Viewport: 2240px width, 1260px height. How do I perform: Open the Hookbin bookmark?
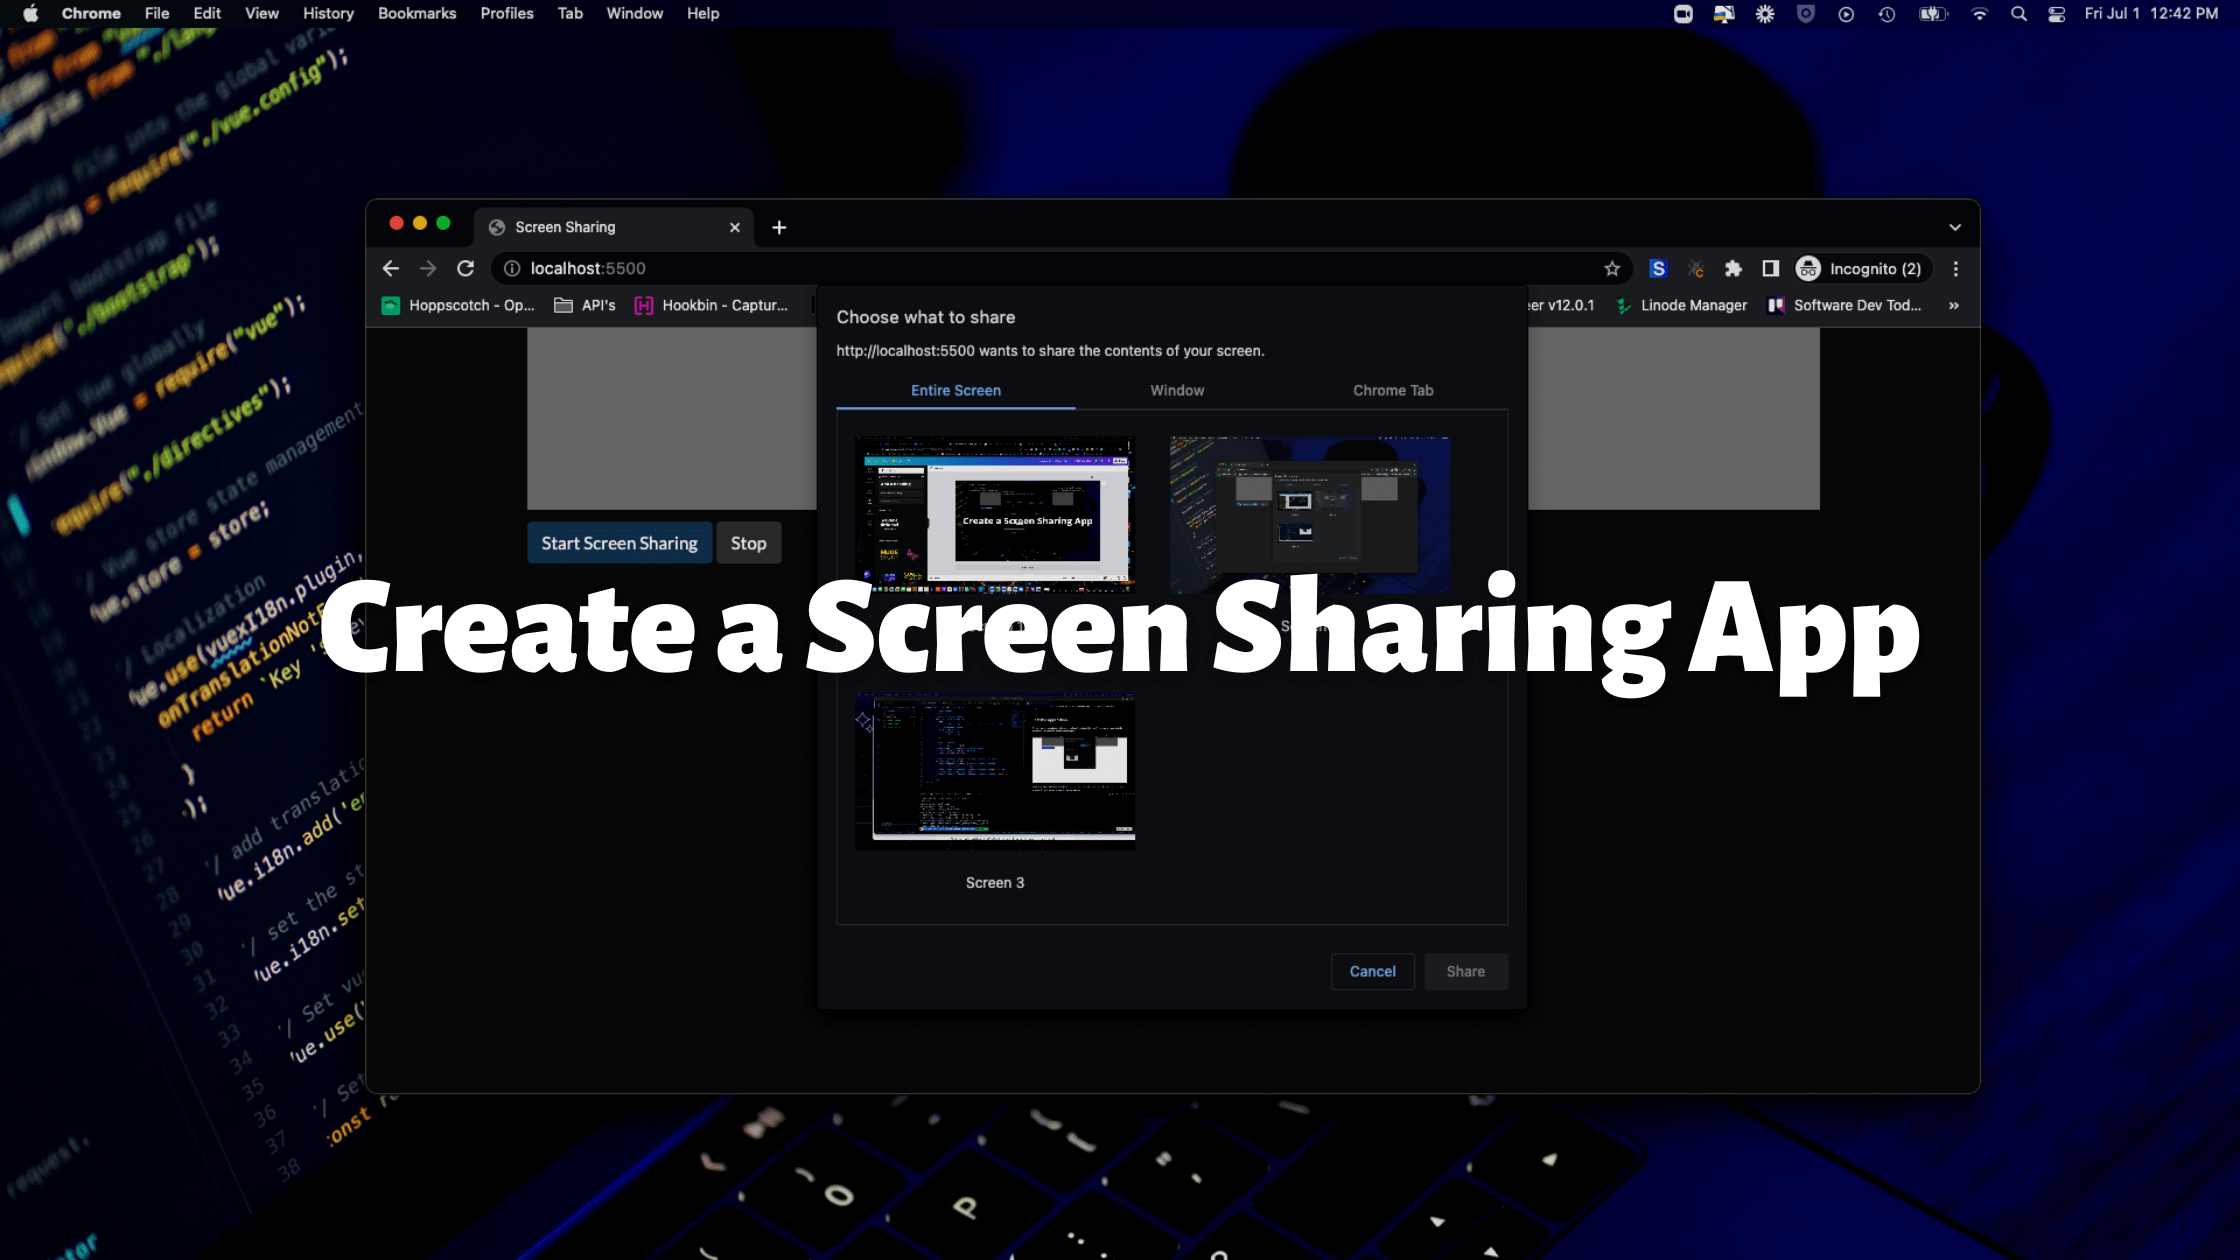(x=713, y=305)
